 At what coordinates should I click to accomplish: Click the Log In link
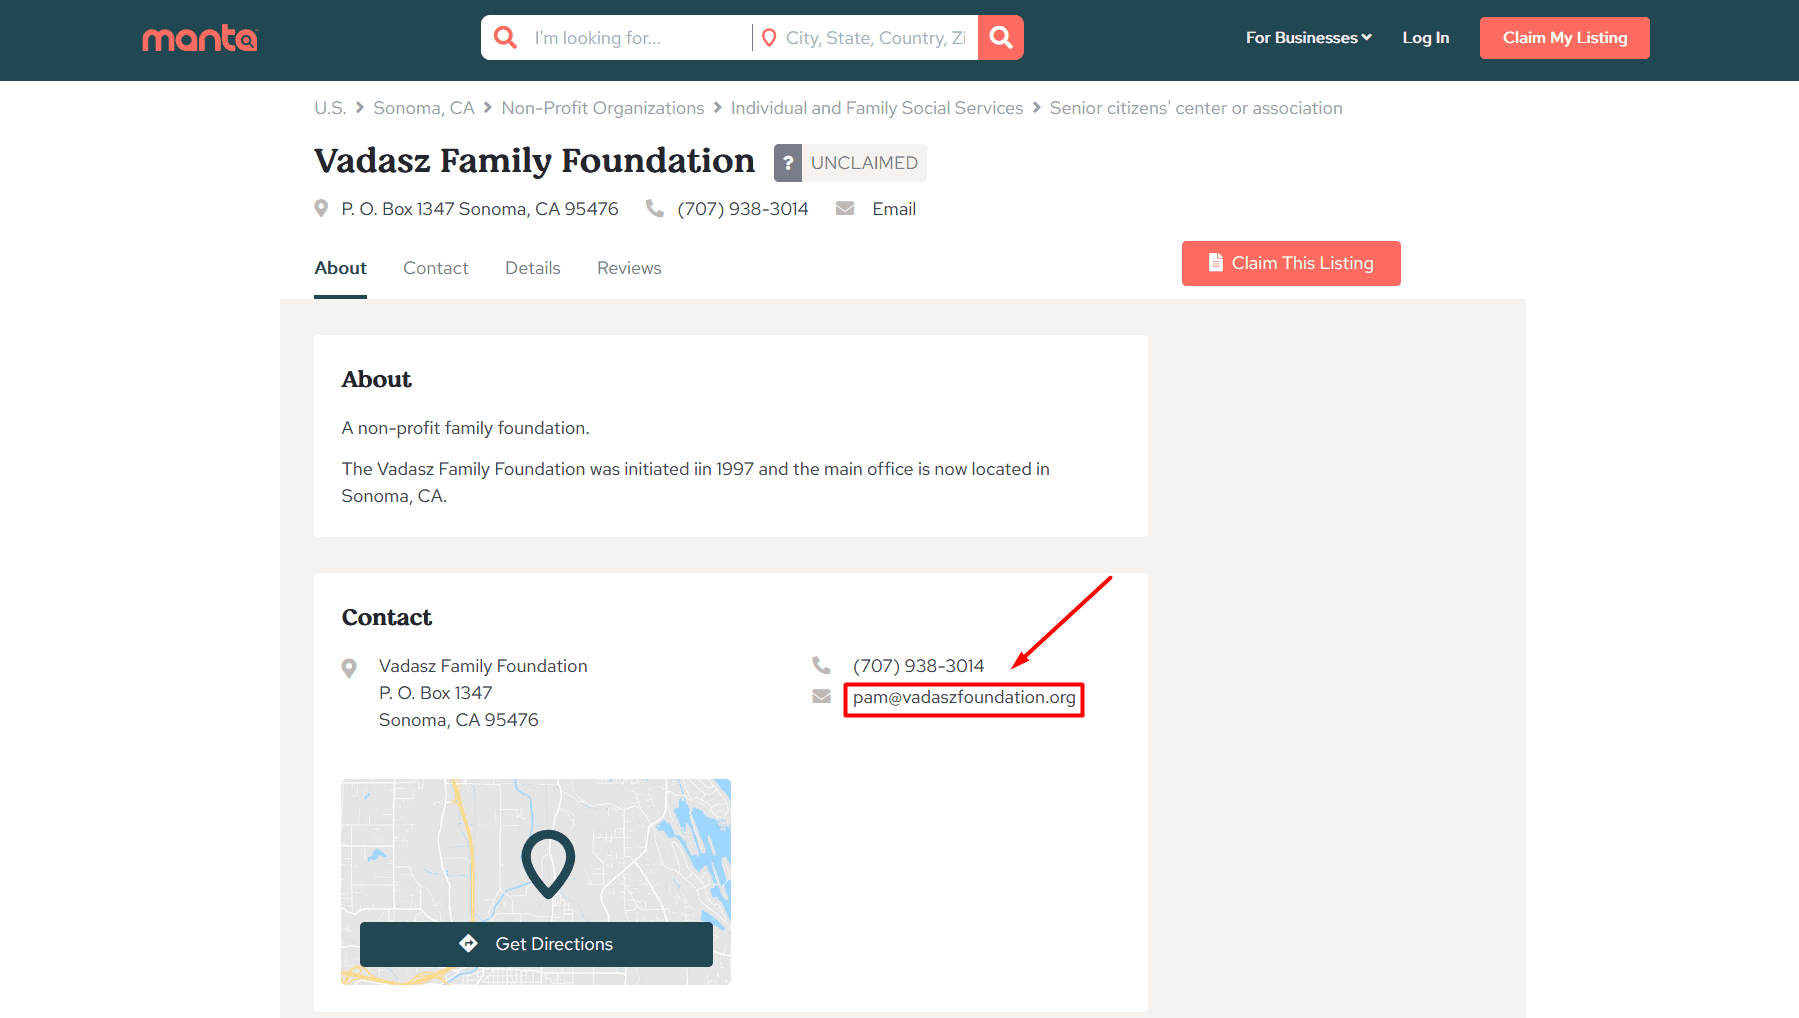(x=1425, y=38)
